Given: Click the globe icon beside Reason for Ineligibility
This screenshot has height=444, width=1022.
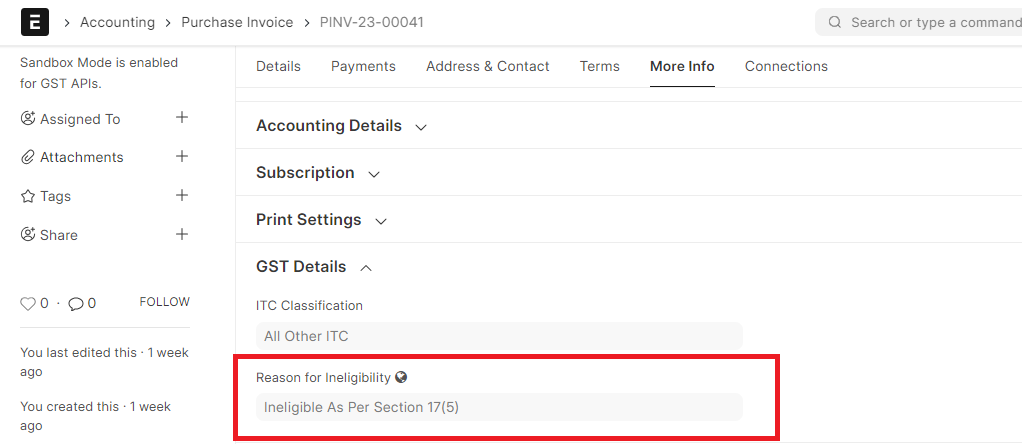Looking at the screenshot, I should point(402,377).
